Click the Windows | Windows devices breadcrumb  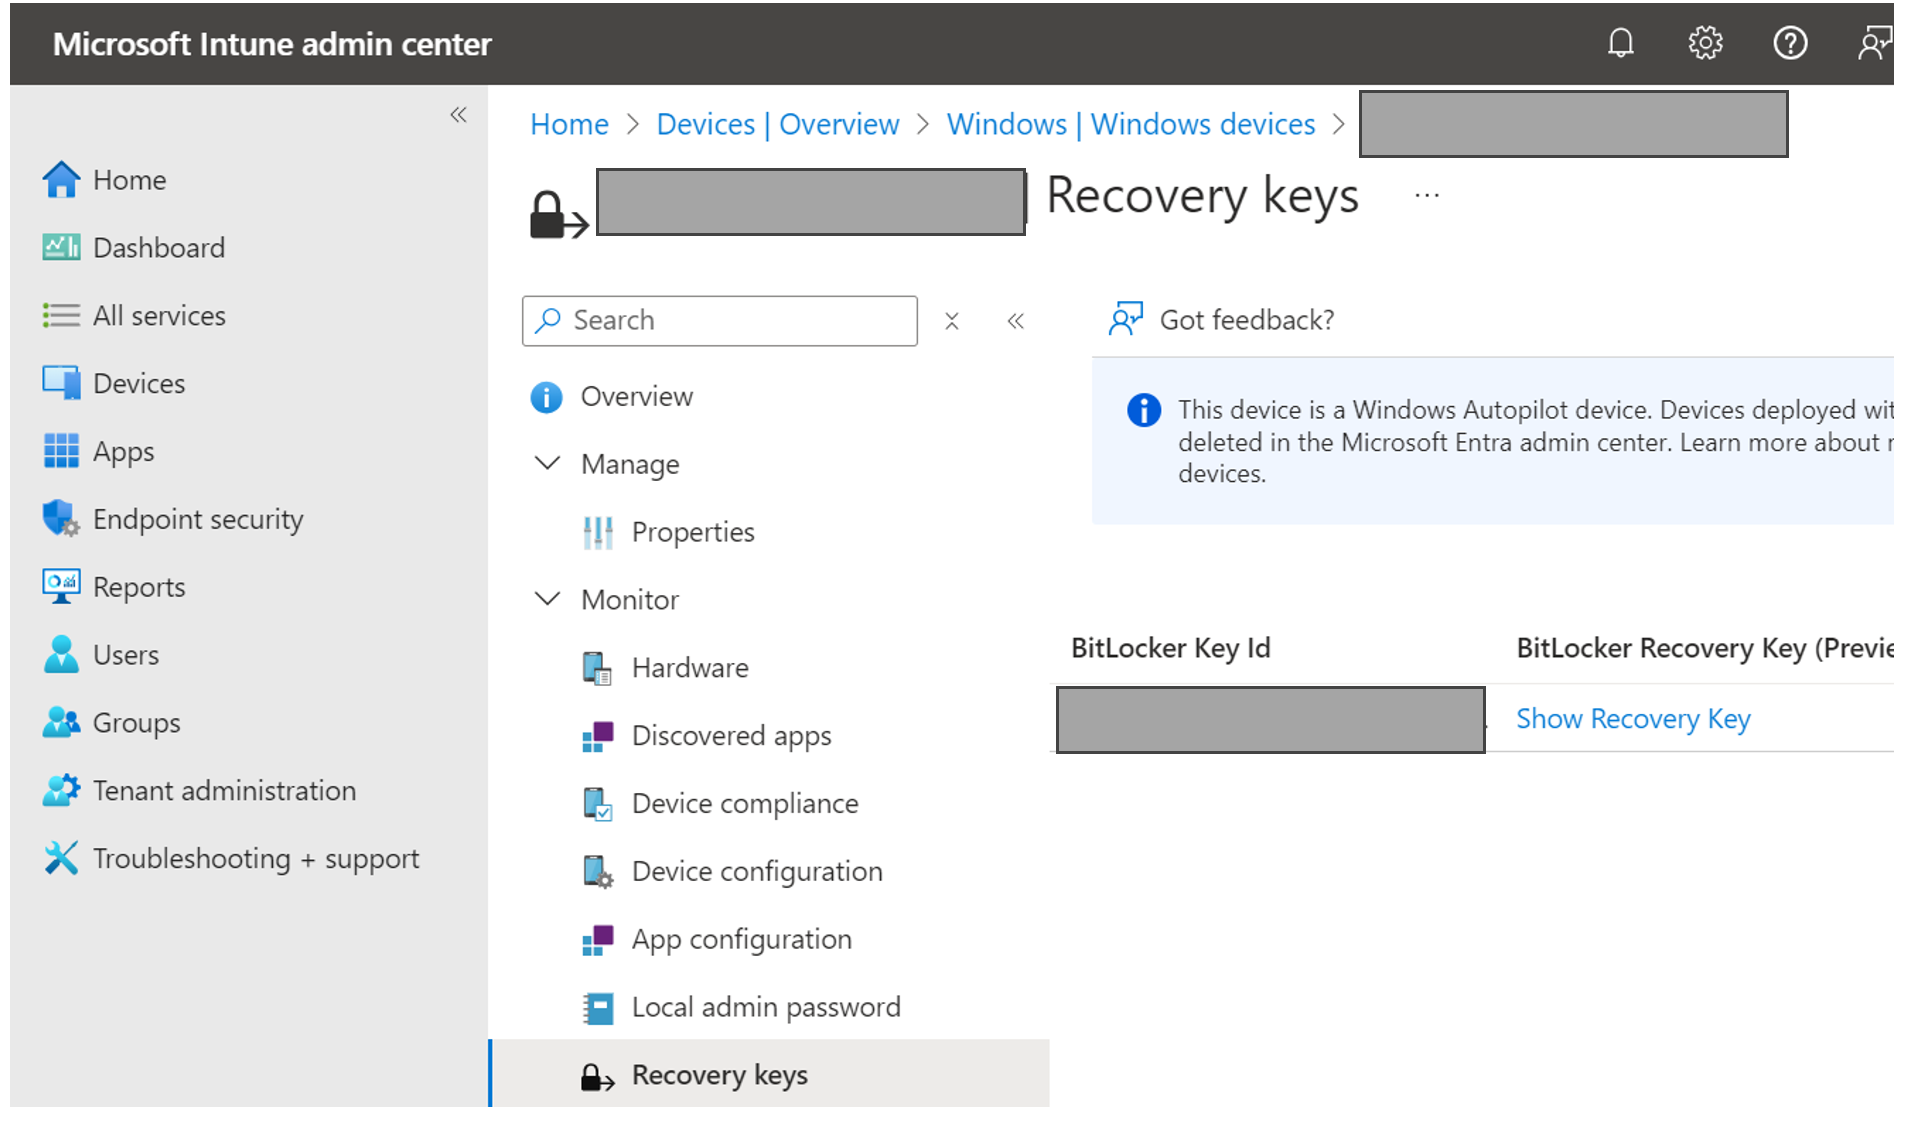(x=1131, y=124)
